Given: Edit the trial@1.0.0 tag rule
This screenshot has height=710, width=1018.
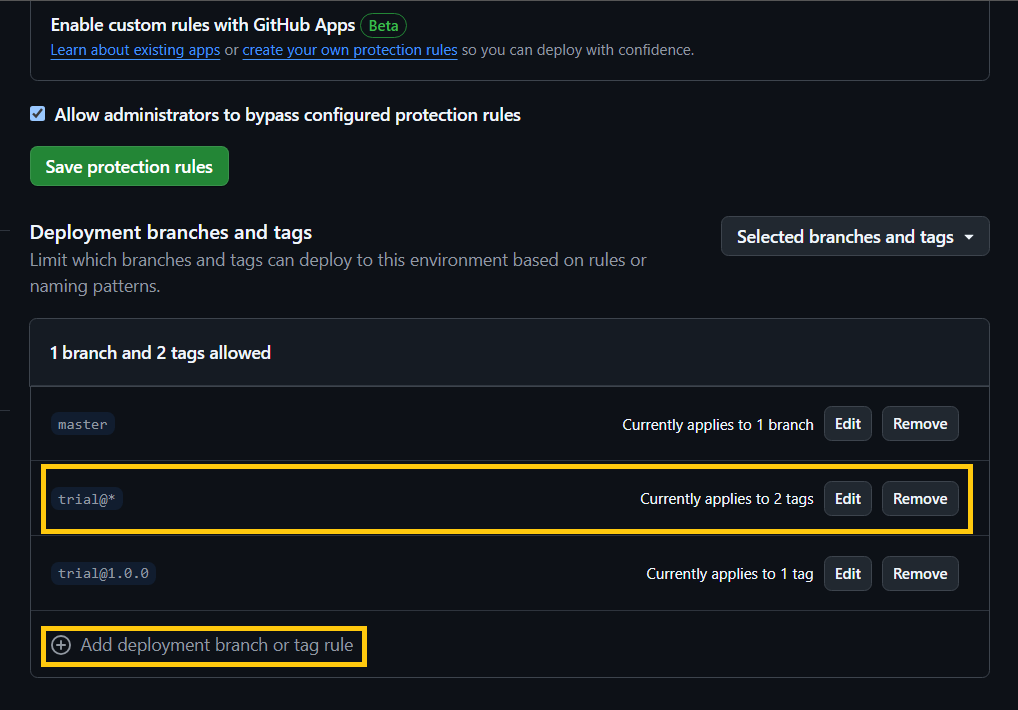Looking at the screenshot, I should point(848,574).
